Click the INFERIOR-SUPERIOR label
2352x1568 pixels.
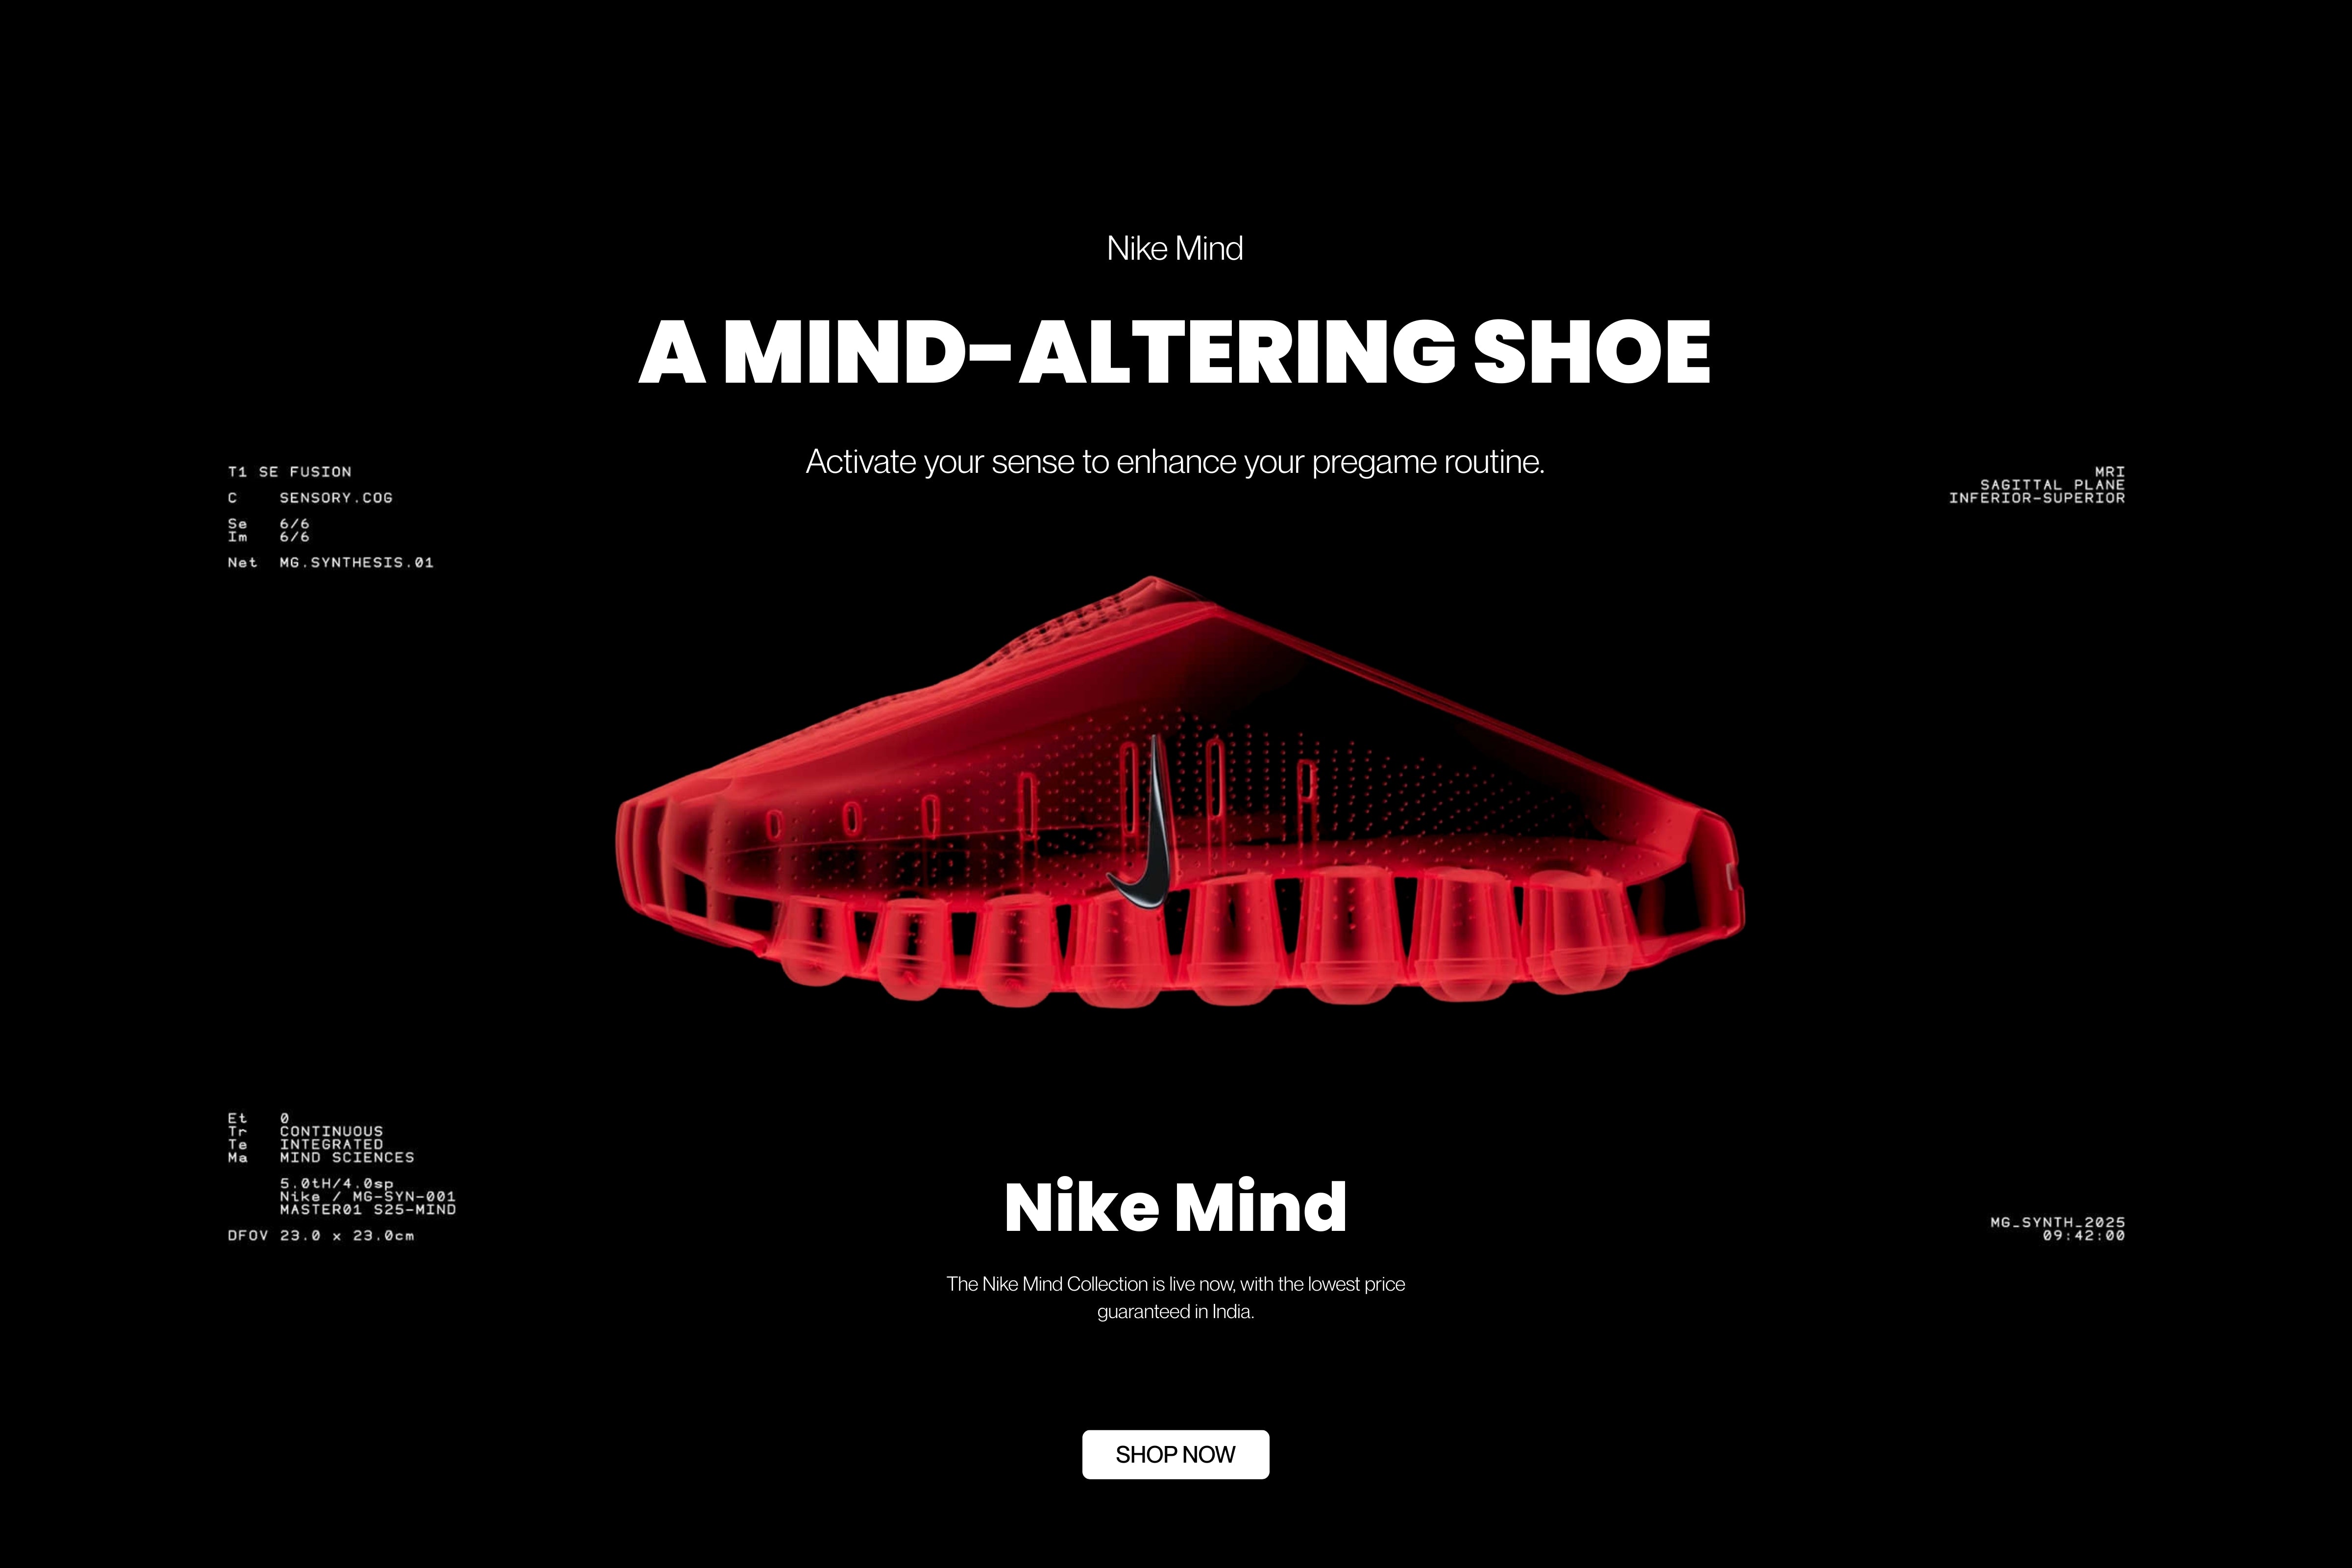point(2037,498)
